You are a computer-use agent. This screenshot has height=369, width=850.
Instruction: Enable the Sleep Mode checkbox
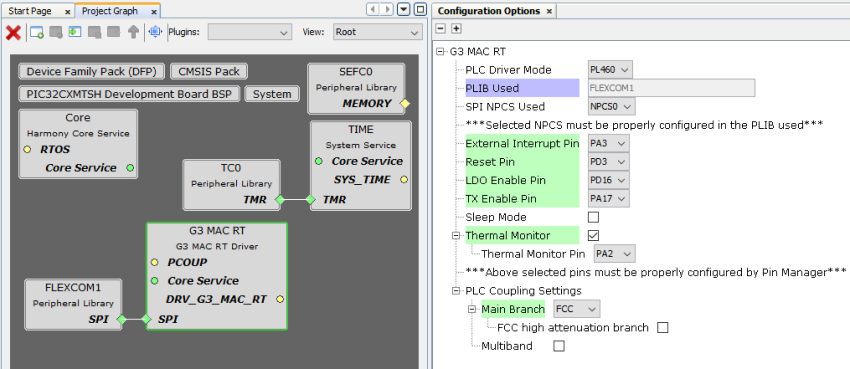point(594,217)
